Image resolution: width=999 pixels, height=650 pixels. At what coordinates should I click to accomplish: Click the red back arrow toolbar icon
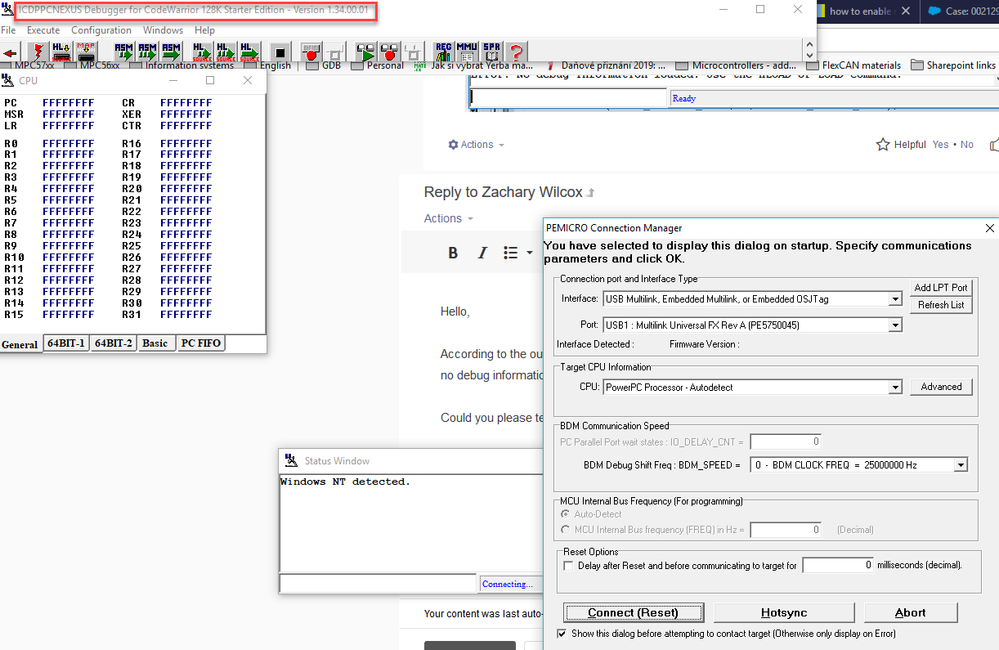(x=10, y=52)
